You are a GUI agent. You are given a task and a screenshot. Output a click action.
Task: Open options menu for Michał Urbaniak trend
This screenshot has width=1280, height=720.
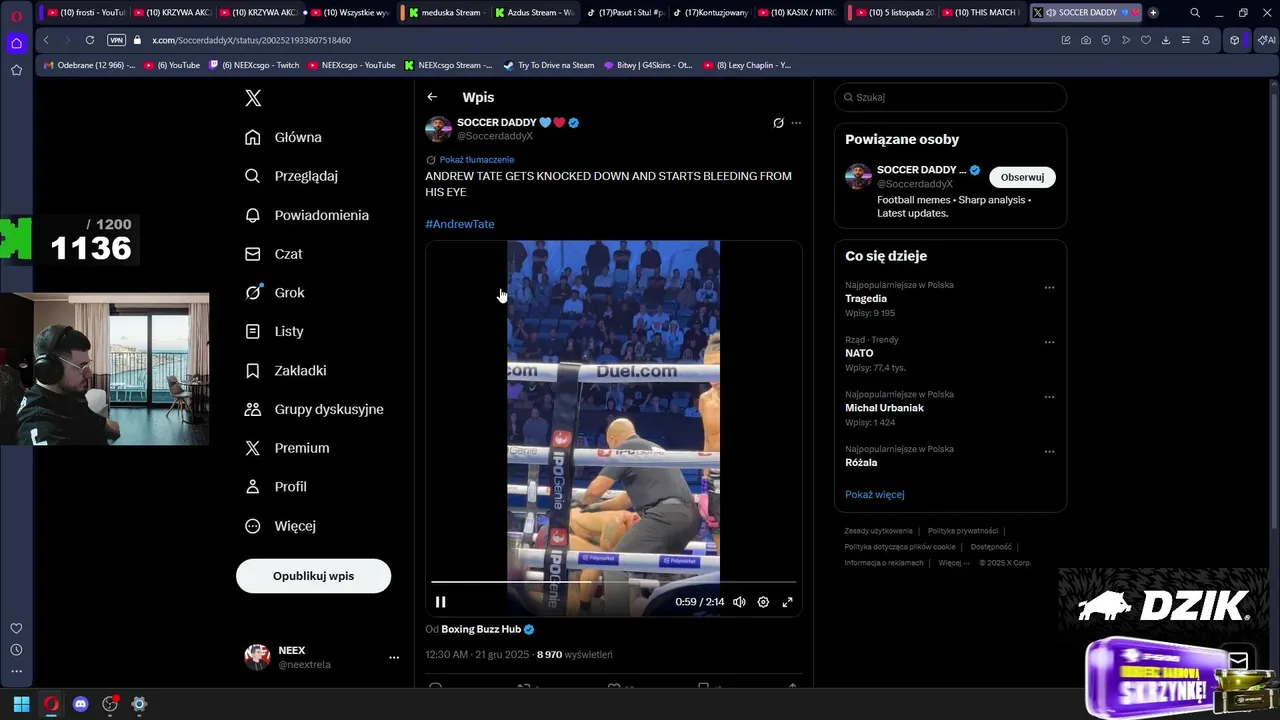coord(1049,396)
